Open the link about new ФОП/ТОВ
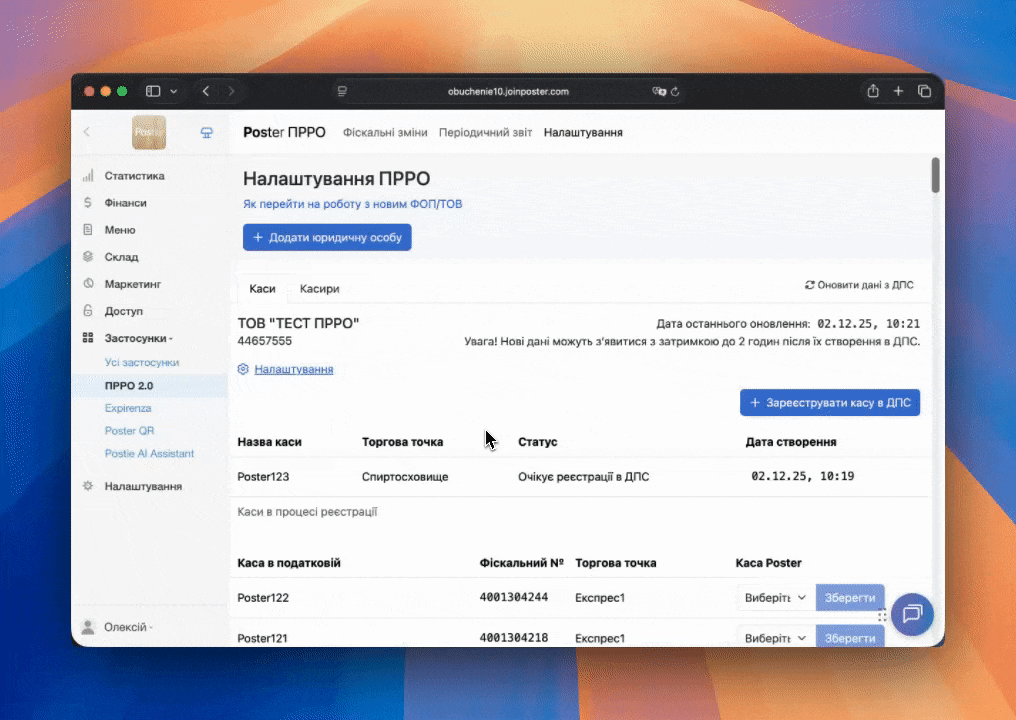Screen dimensions: 1016x720 click(x=352, y=204)
